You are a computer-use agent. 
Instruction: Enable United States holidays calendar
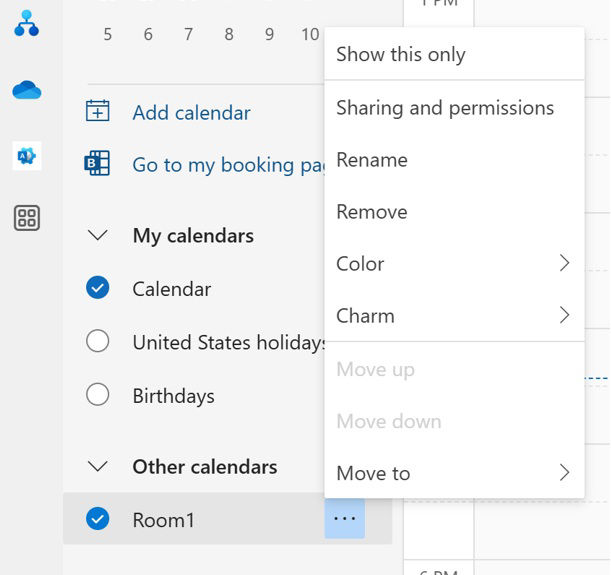(x=97, y=342)
